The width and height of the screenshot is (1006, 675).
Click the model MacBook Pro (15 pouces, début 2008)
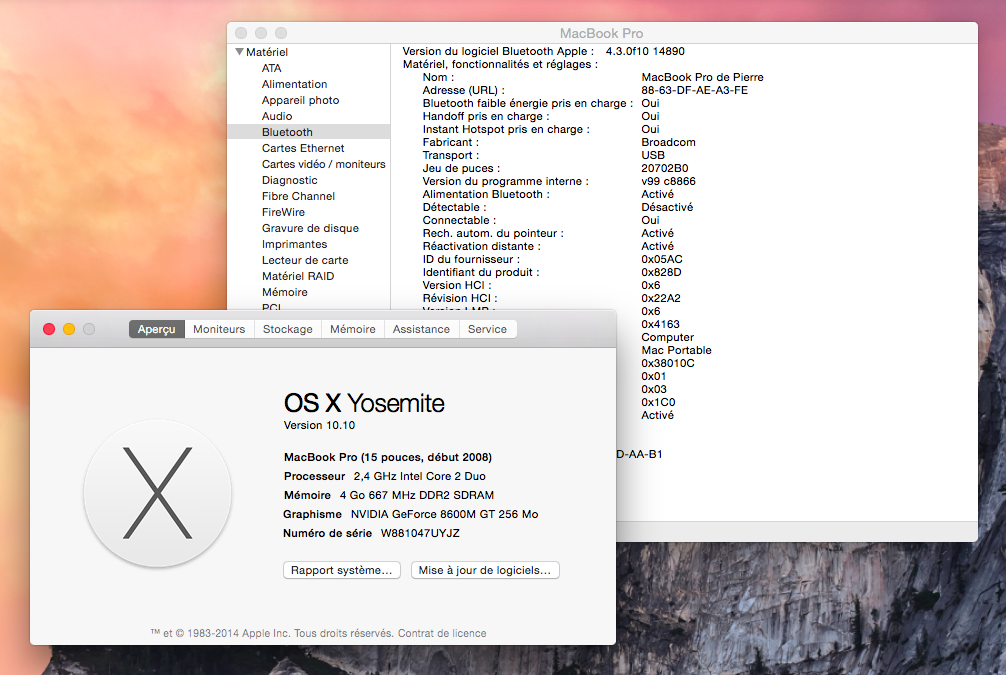(x=388, y=457)
